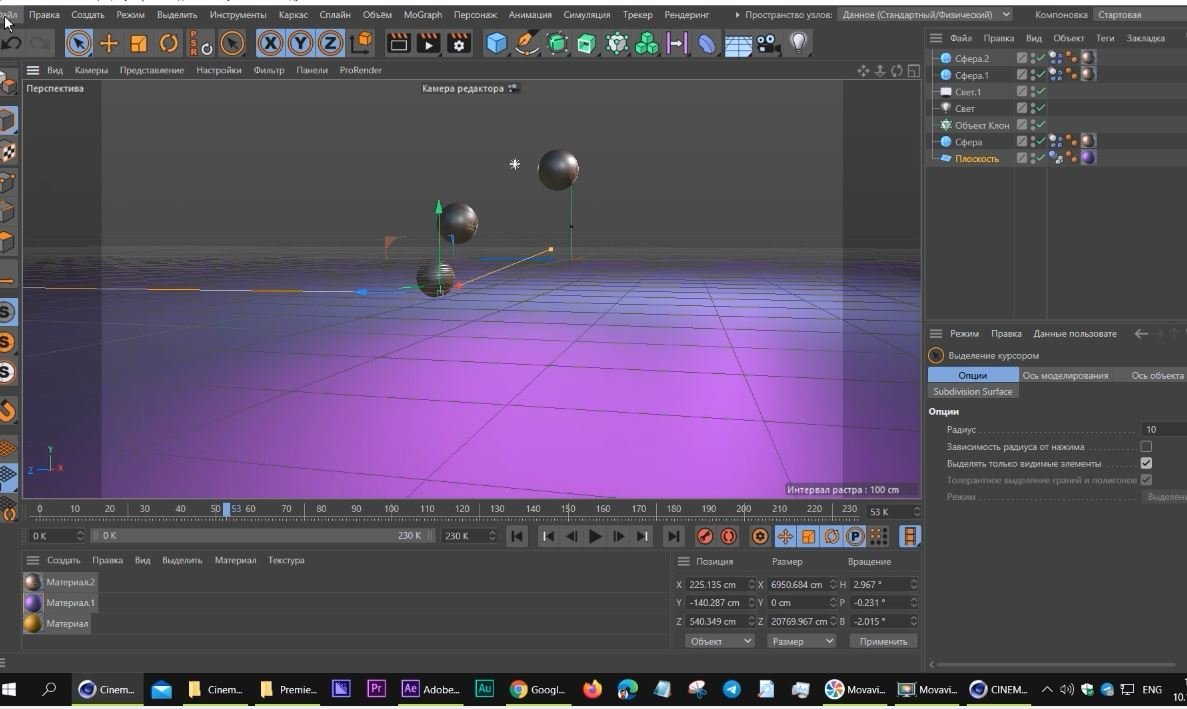
Task: Click the Coordinate System cube icon
Action: tap(362, 43)
